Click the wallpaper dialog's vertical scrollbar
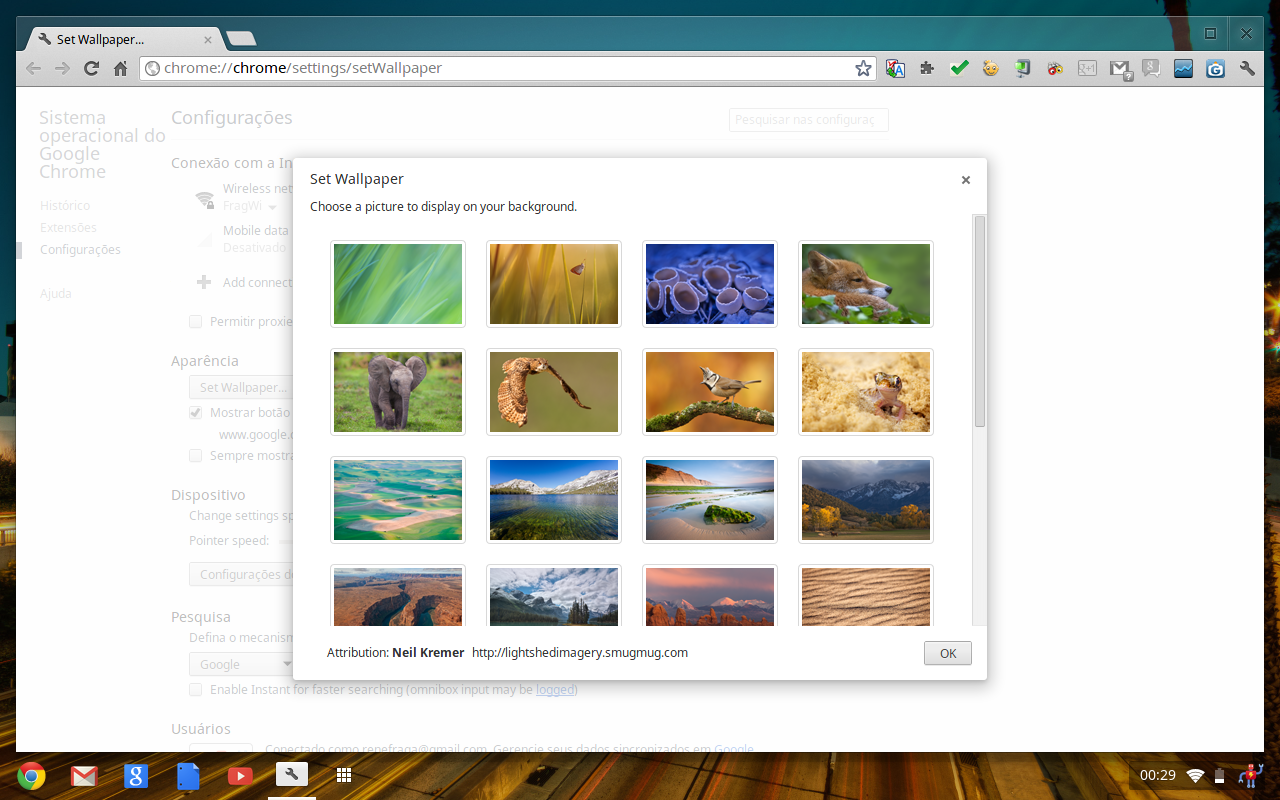 tap(980, 320)
